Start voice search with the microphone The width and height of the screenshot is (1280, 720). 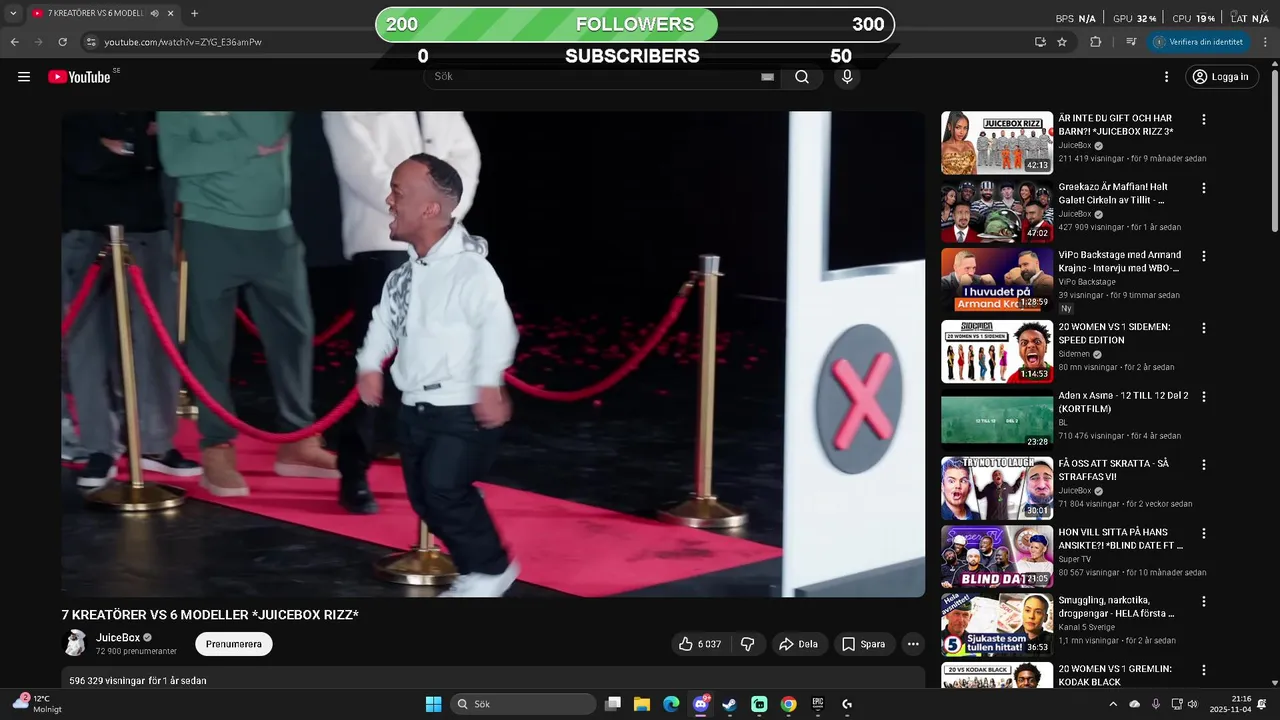point(847,77)
